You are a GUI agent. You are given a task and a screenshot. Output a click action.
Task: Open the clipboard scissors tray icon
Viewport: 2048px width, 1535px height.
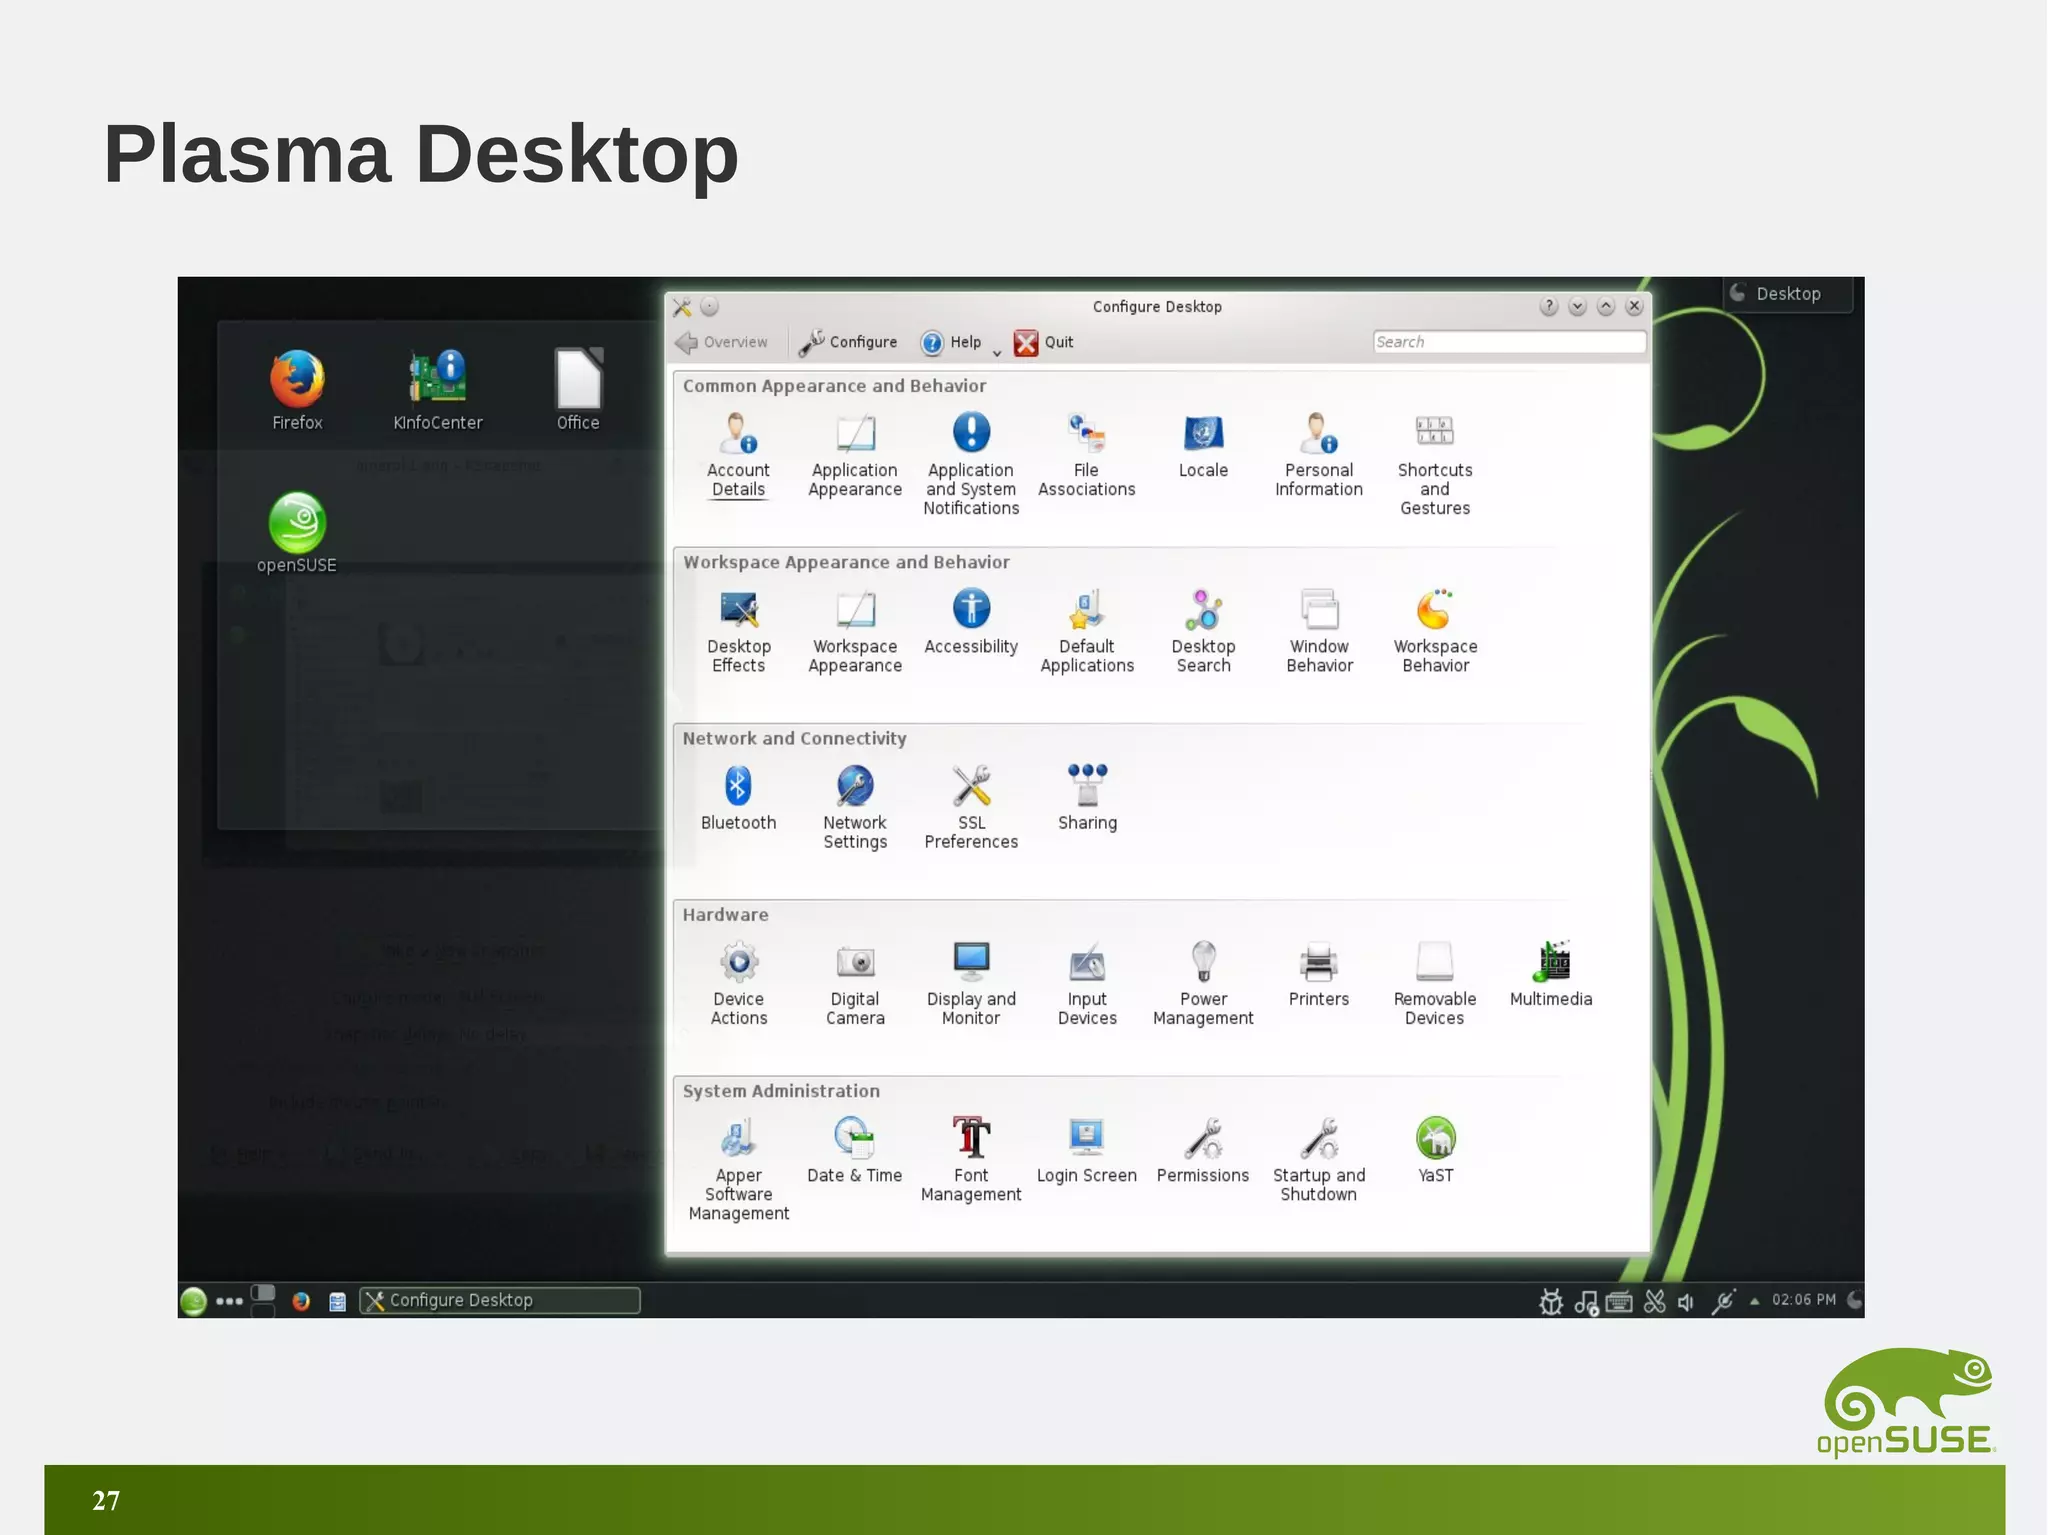pos(1655,1301)
